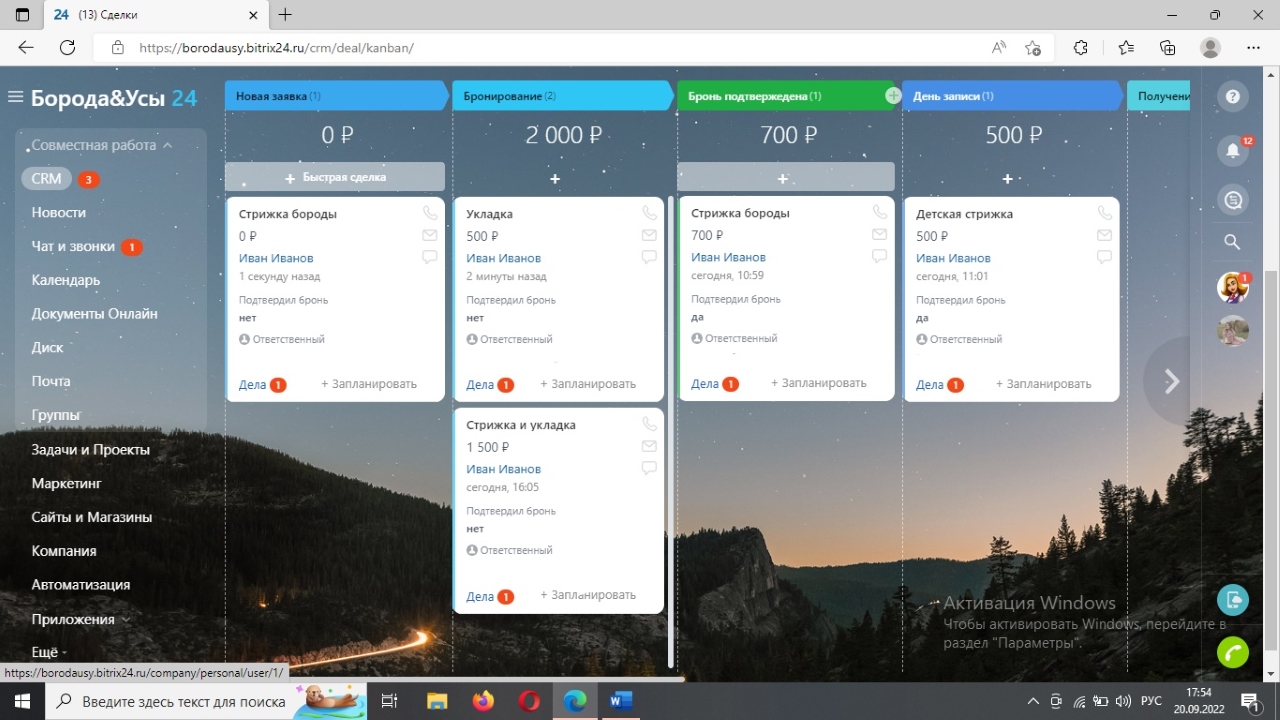Open Иван Иванов on Стрижка и укладка card
The width and height of the screenshot is (1280, 720).
(504, 469)
